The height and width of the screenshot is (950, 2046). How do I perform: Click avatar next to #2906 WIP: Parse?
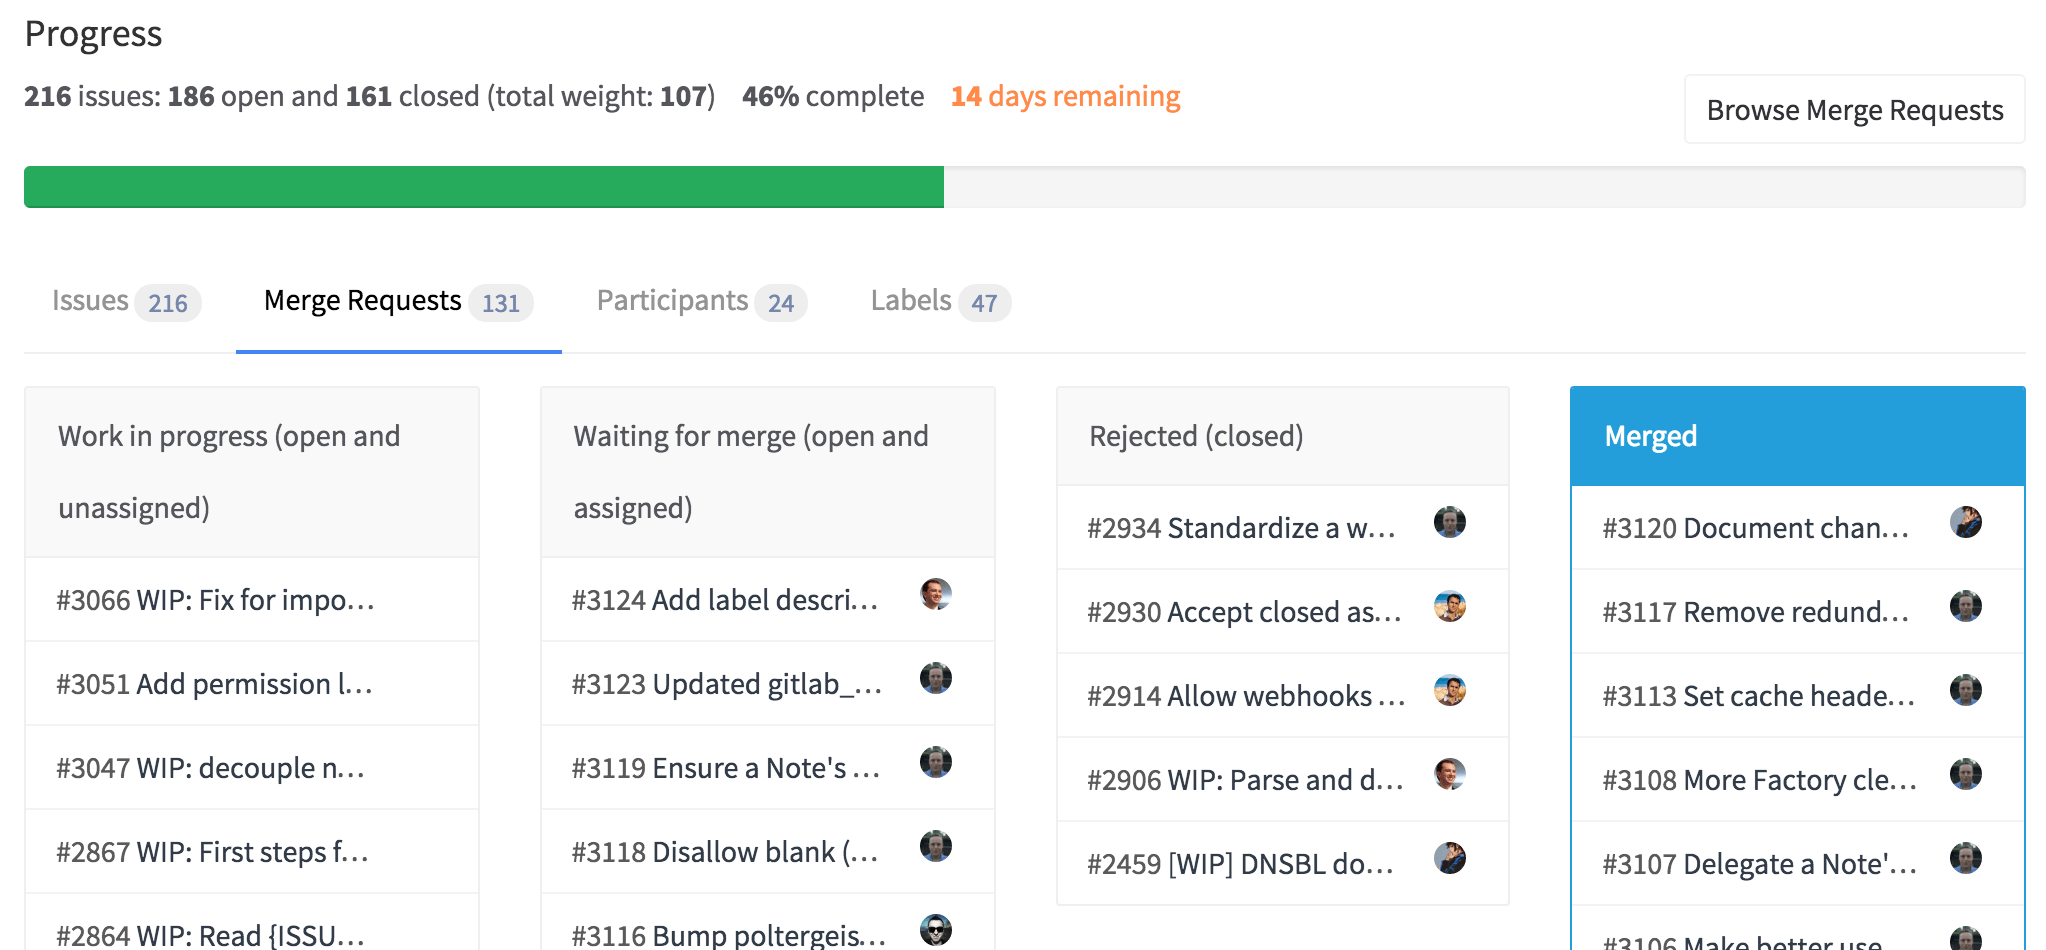coord(1449,775)
